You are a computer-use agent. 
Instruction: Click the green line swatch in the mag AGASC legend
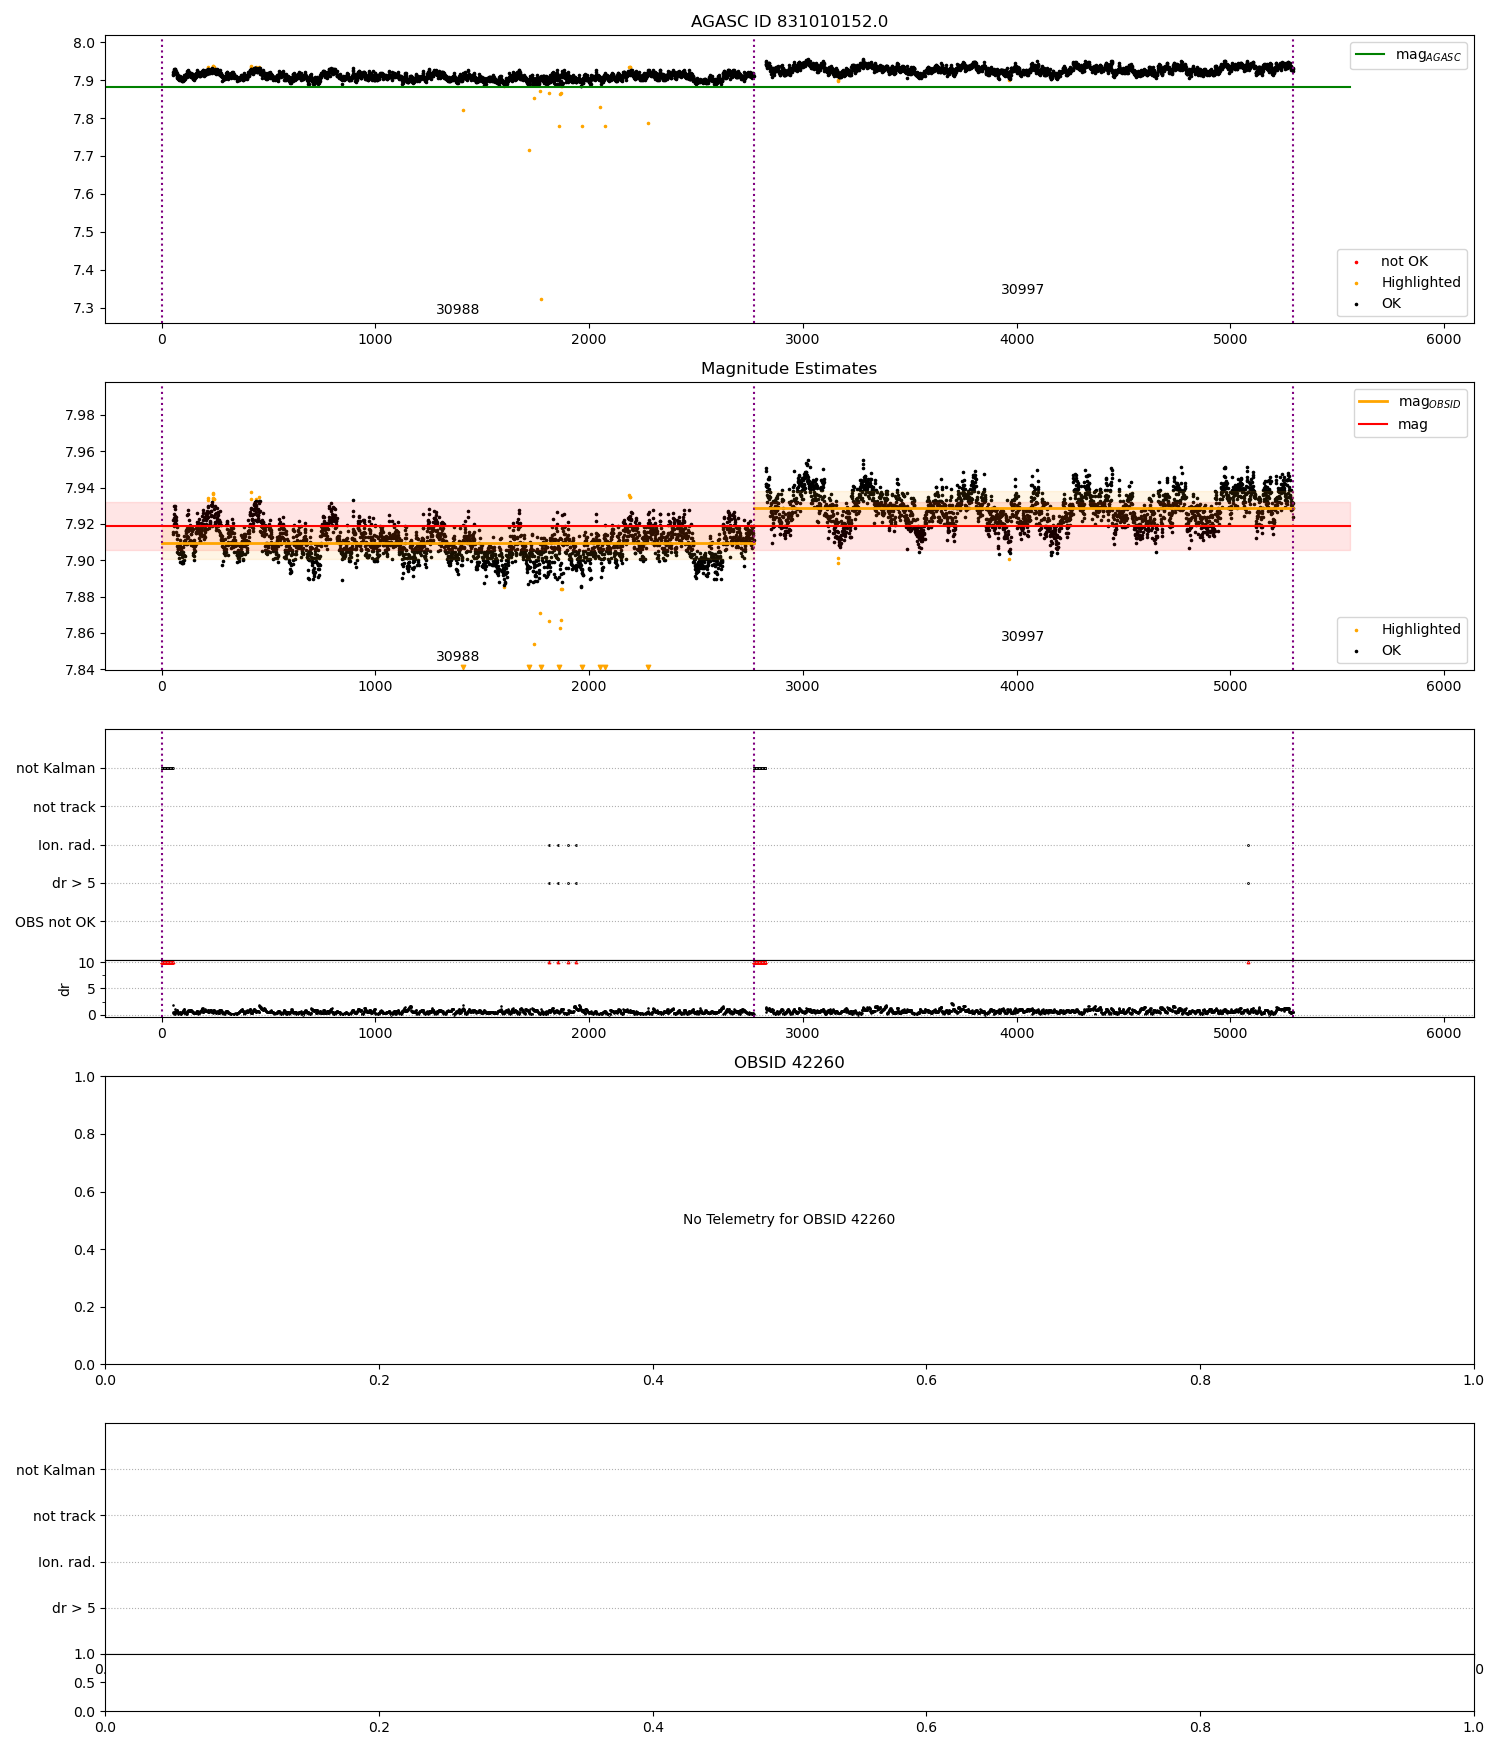point(1371,55)
